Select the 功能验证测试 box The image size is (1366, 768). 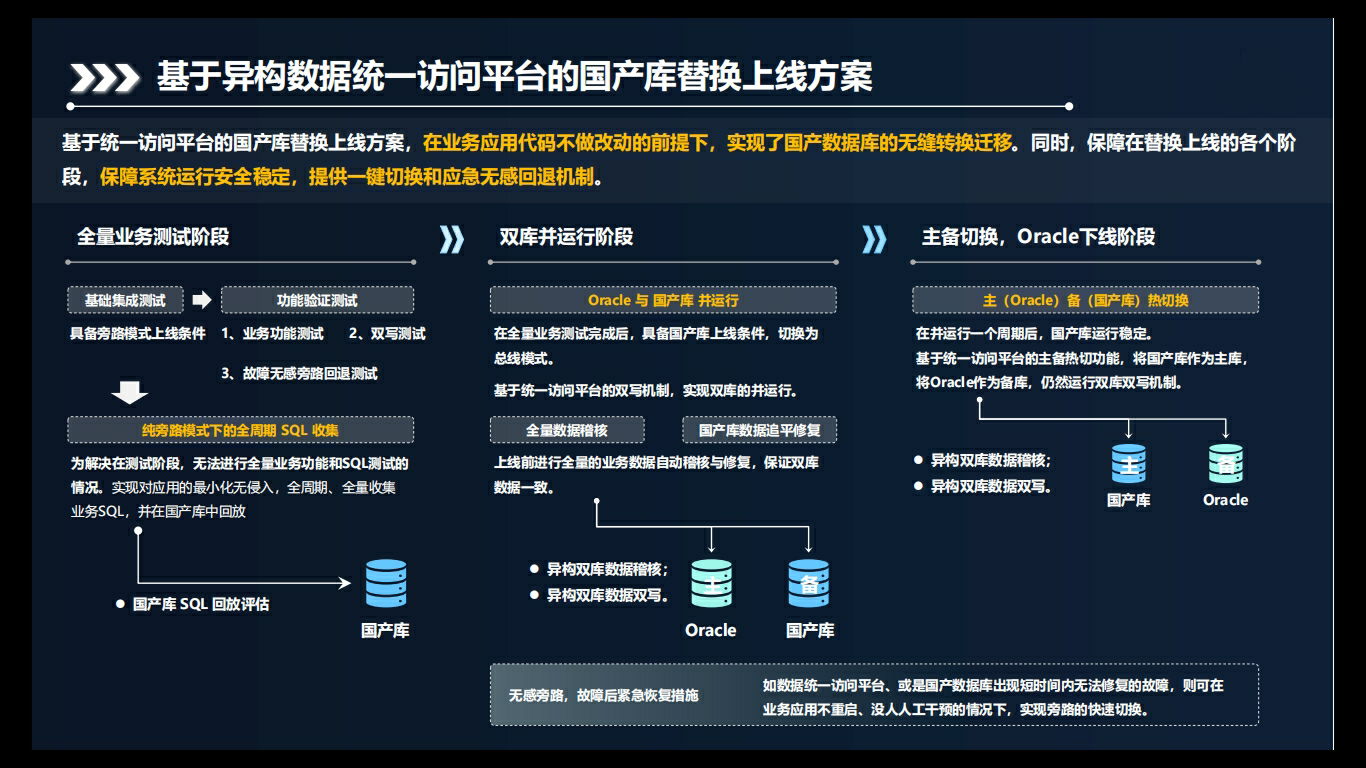317,300
